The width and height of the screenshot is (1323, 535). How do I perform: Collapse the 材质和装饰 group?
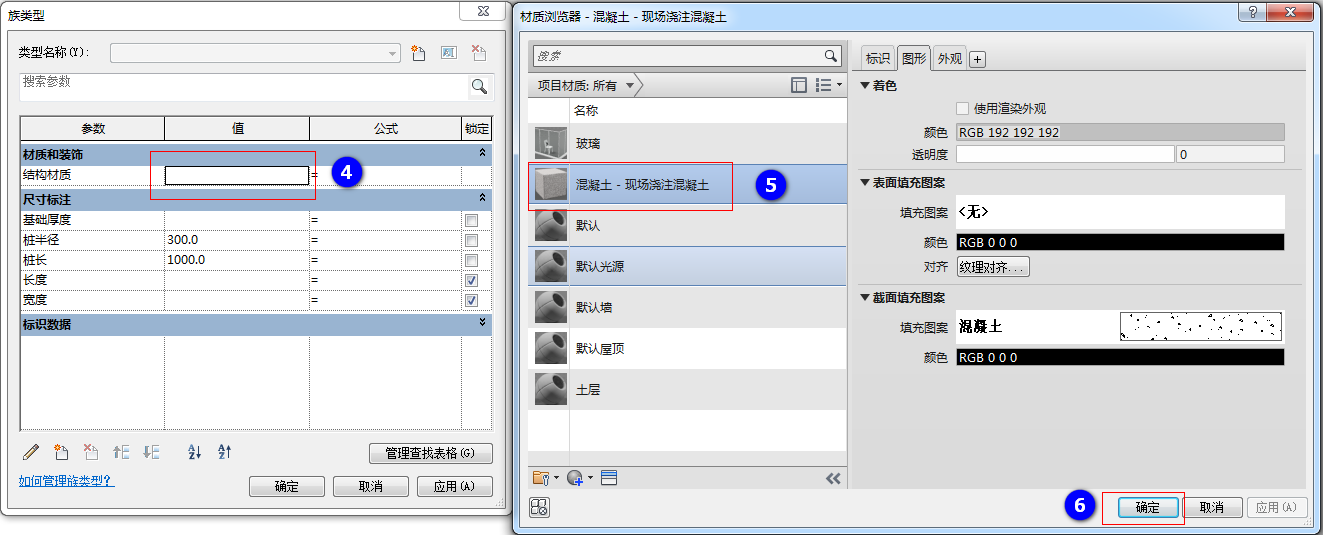tap(483, 154)
